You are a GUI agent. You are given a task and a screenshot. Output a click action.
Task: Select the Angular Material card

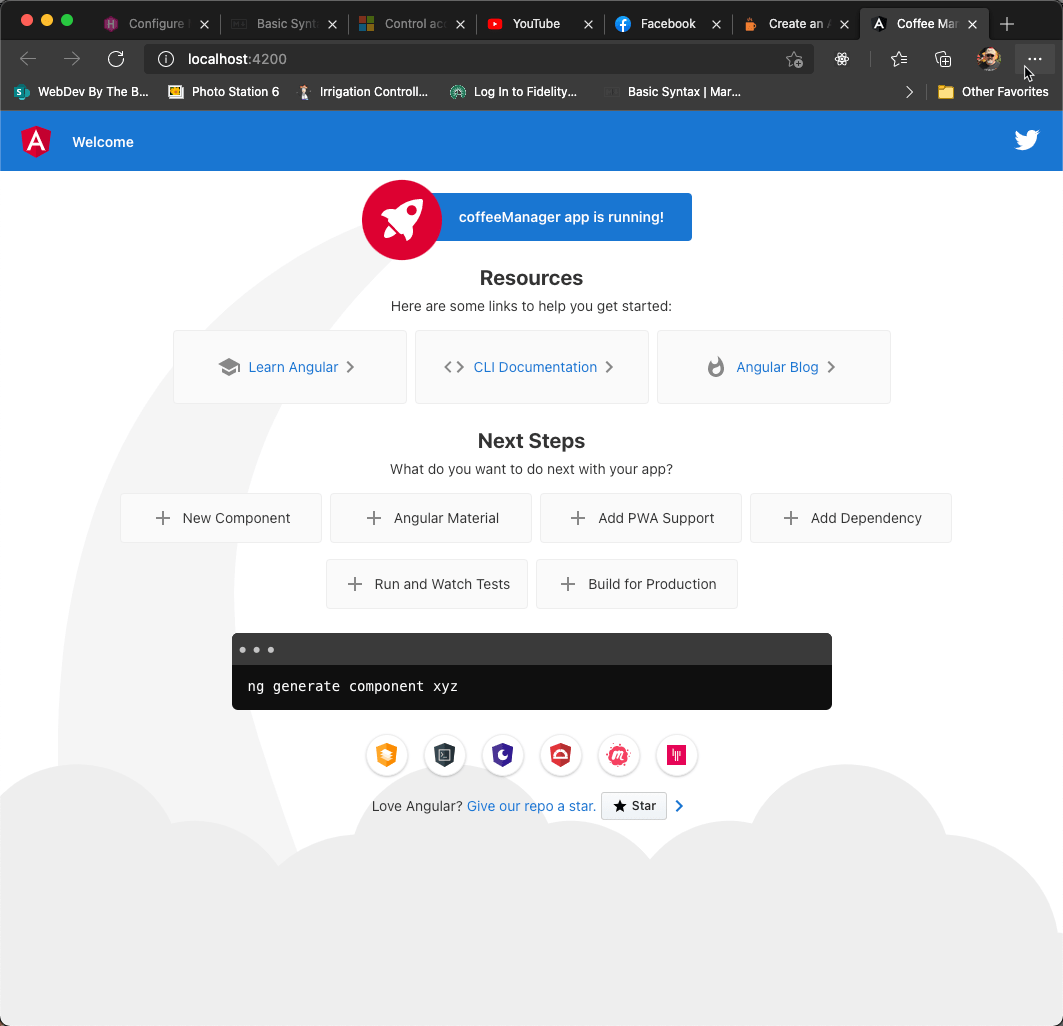[x=430, y=518]
